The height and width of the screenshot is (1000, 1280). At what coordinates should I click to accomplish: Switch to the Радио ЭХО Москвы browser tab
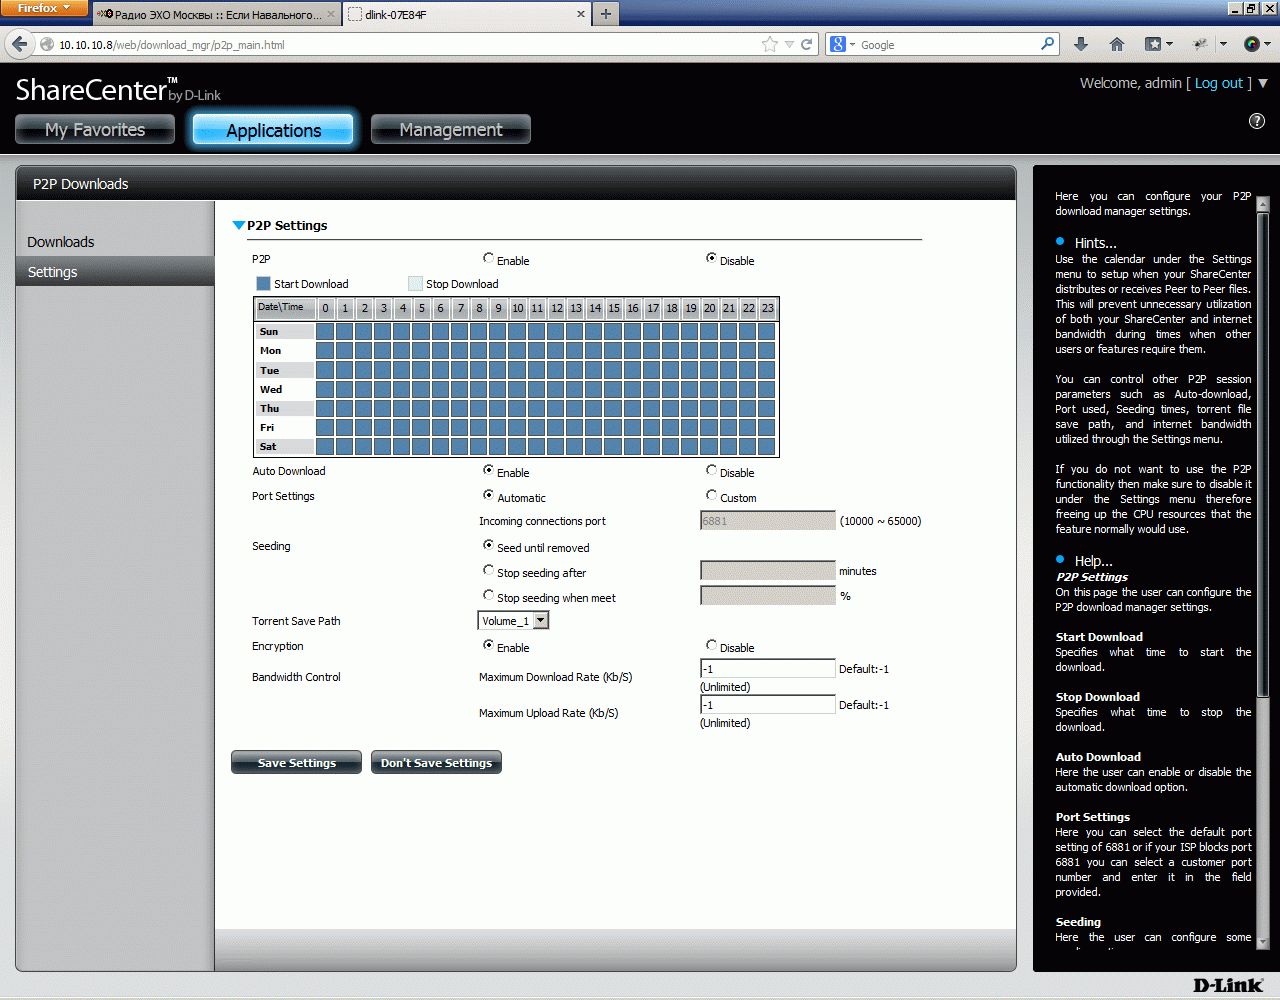(216, 15)
